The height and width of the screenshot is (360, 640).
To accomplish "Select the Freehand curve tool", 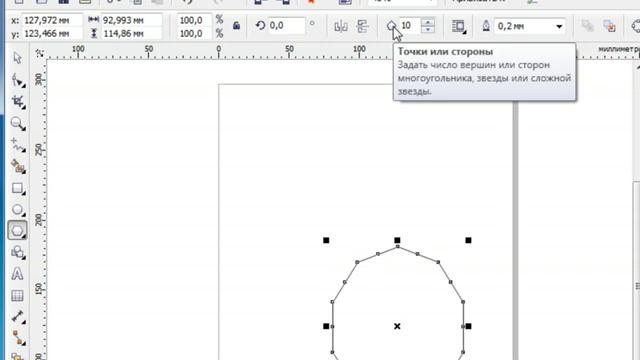I will [x=18, y=145].
